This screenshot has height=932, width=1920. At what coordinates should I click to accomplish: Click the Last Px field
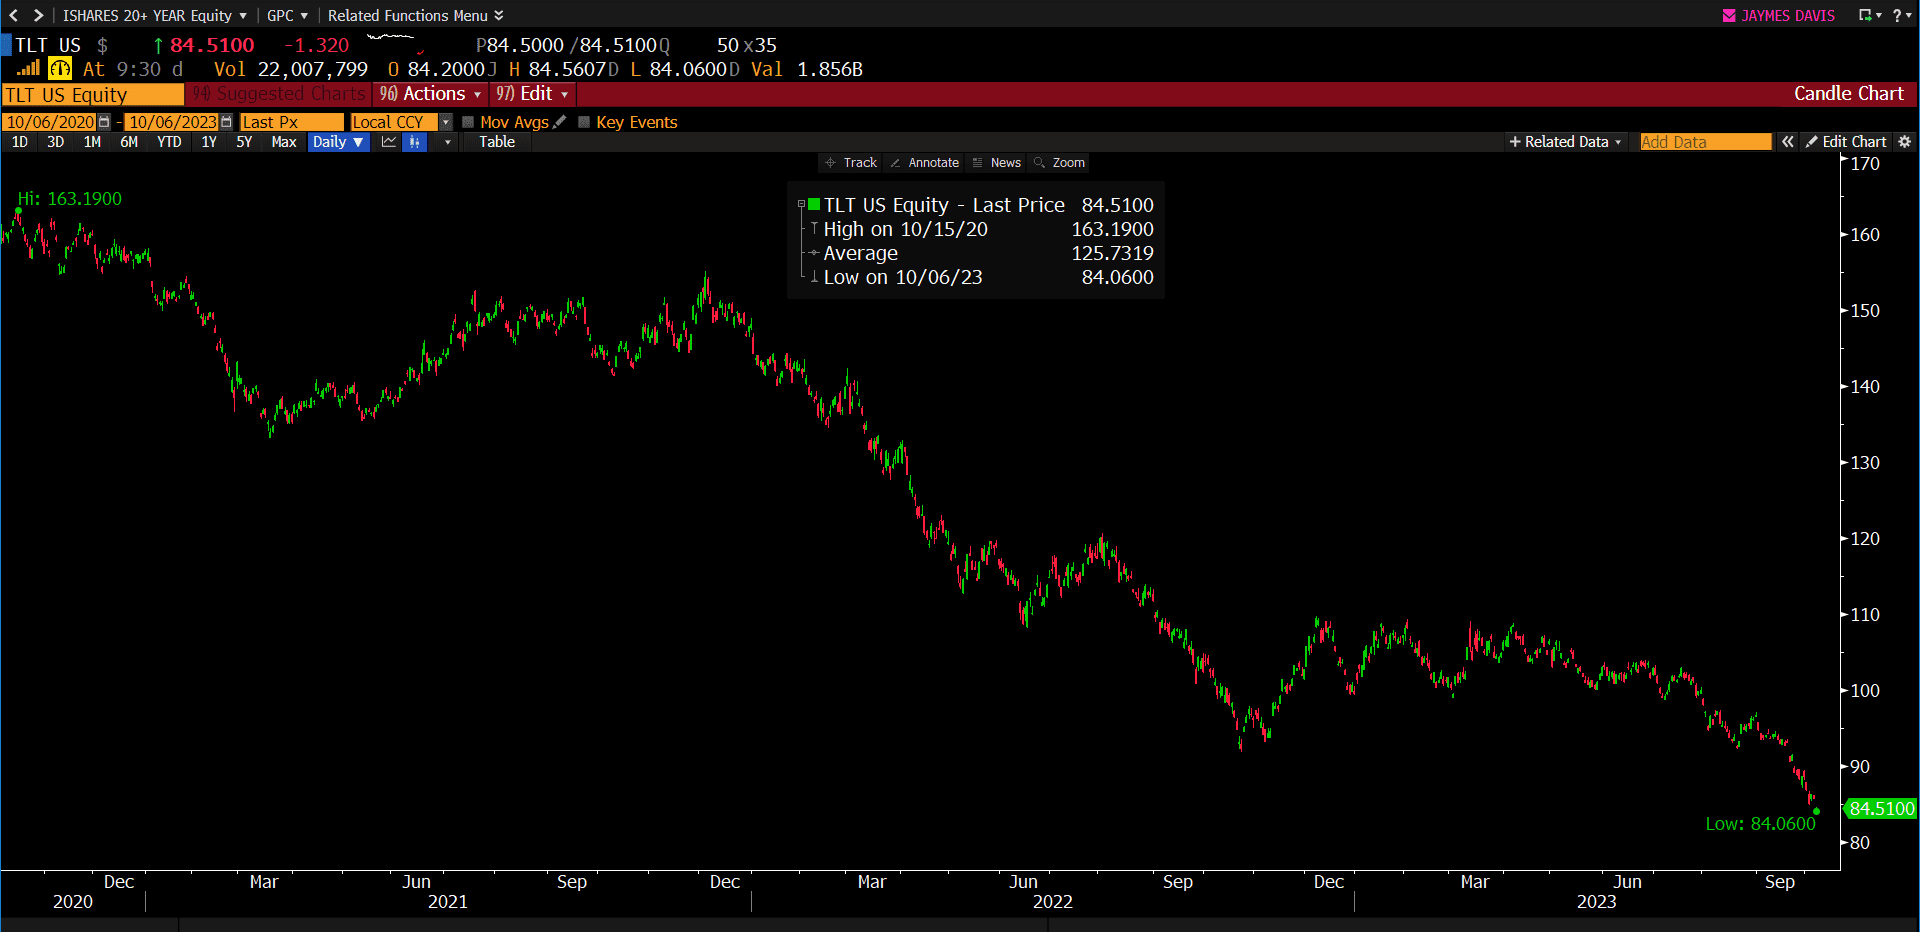292,122
